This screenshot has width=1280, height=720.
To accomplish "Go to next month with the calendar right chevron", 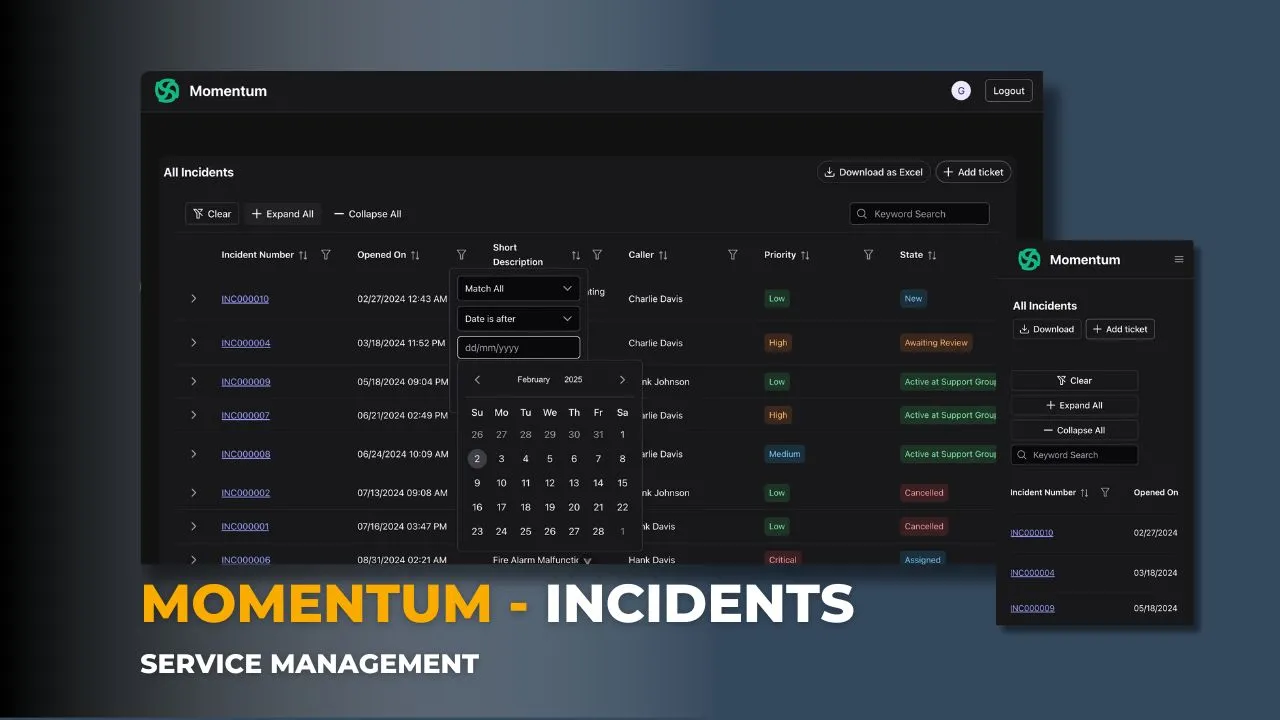I will pyautogui.click(x=622, y=380).
